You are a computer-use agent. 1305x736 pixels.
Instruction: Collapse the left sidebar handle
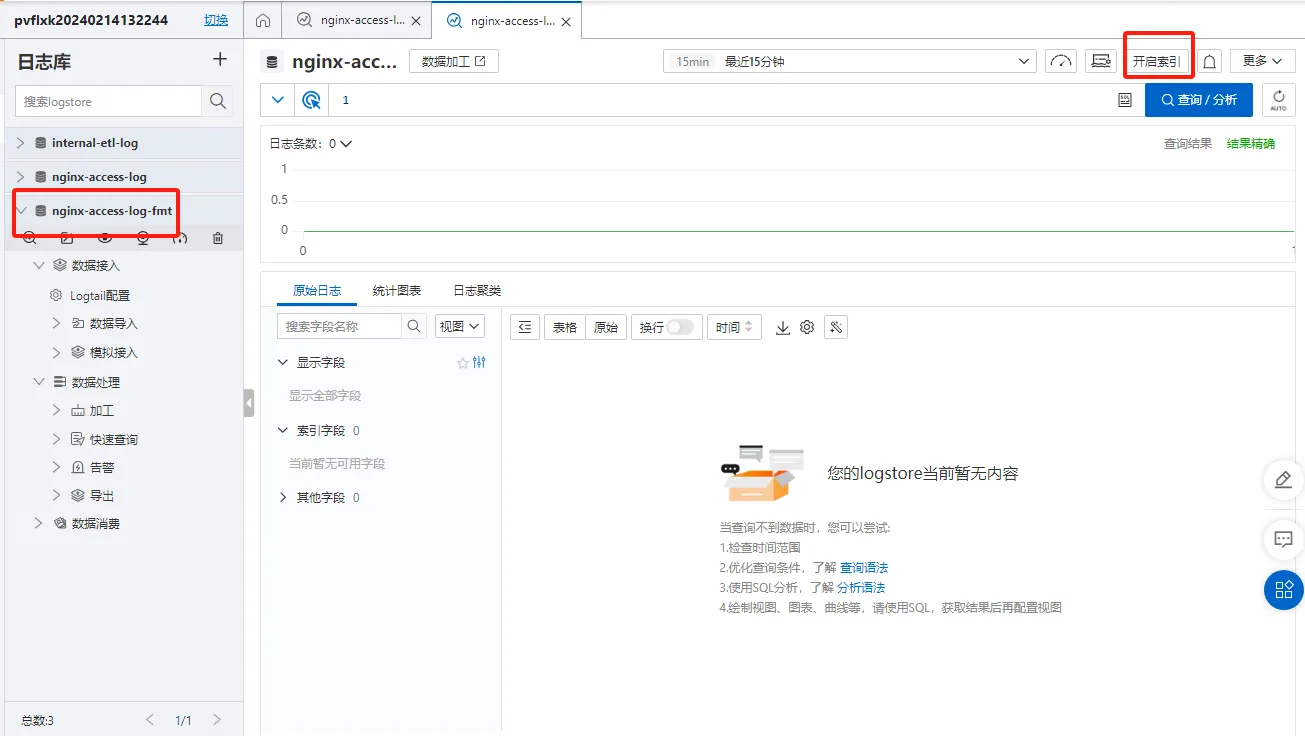[249, 403]
